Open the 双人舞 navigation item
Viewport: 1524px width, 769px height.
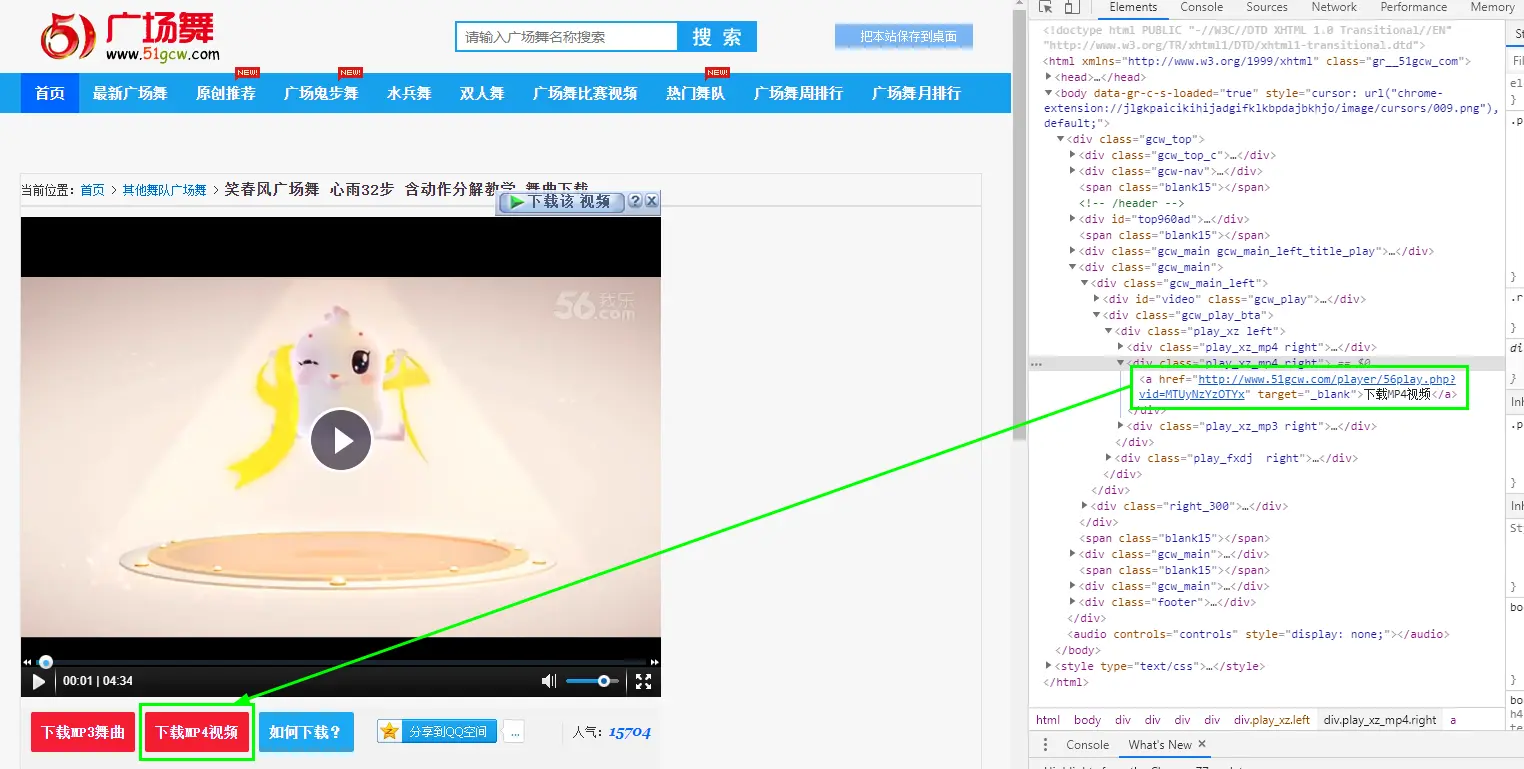(482, 93)
